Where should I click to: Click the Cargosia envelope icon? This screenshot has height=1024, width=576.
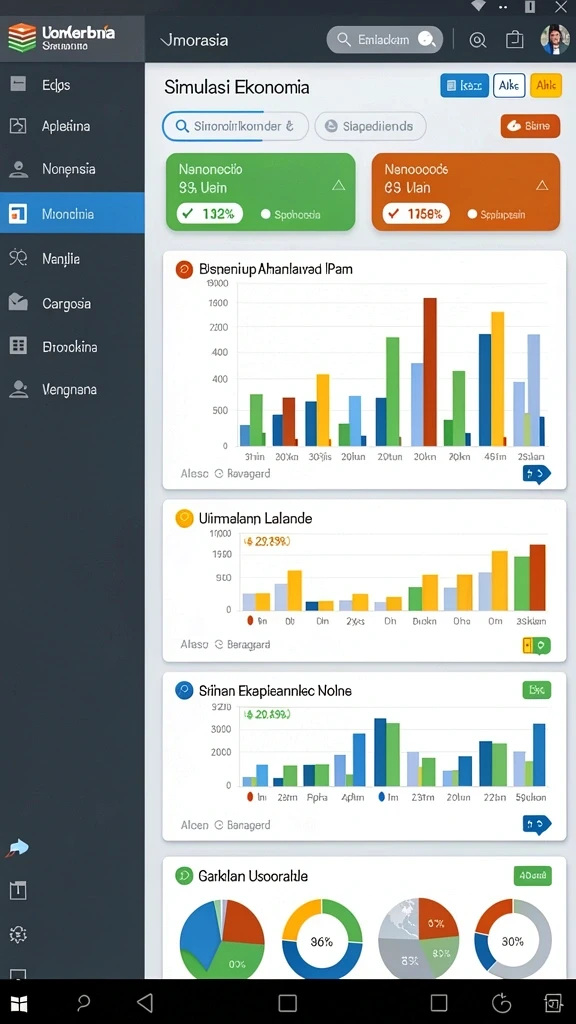point(18,302)
